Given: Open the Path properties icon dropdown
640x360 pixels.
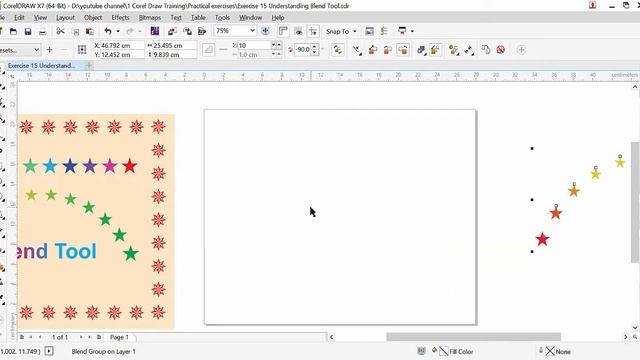Looking at the screenshot, I should click(357, 50).
